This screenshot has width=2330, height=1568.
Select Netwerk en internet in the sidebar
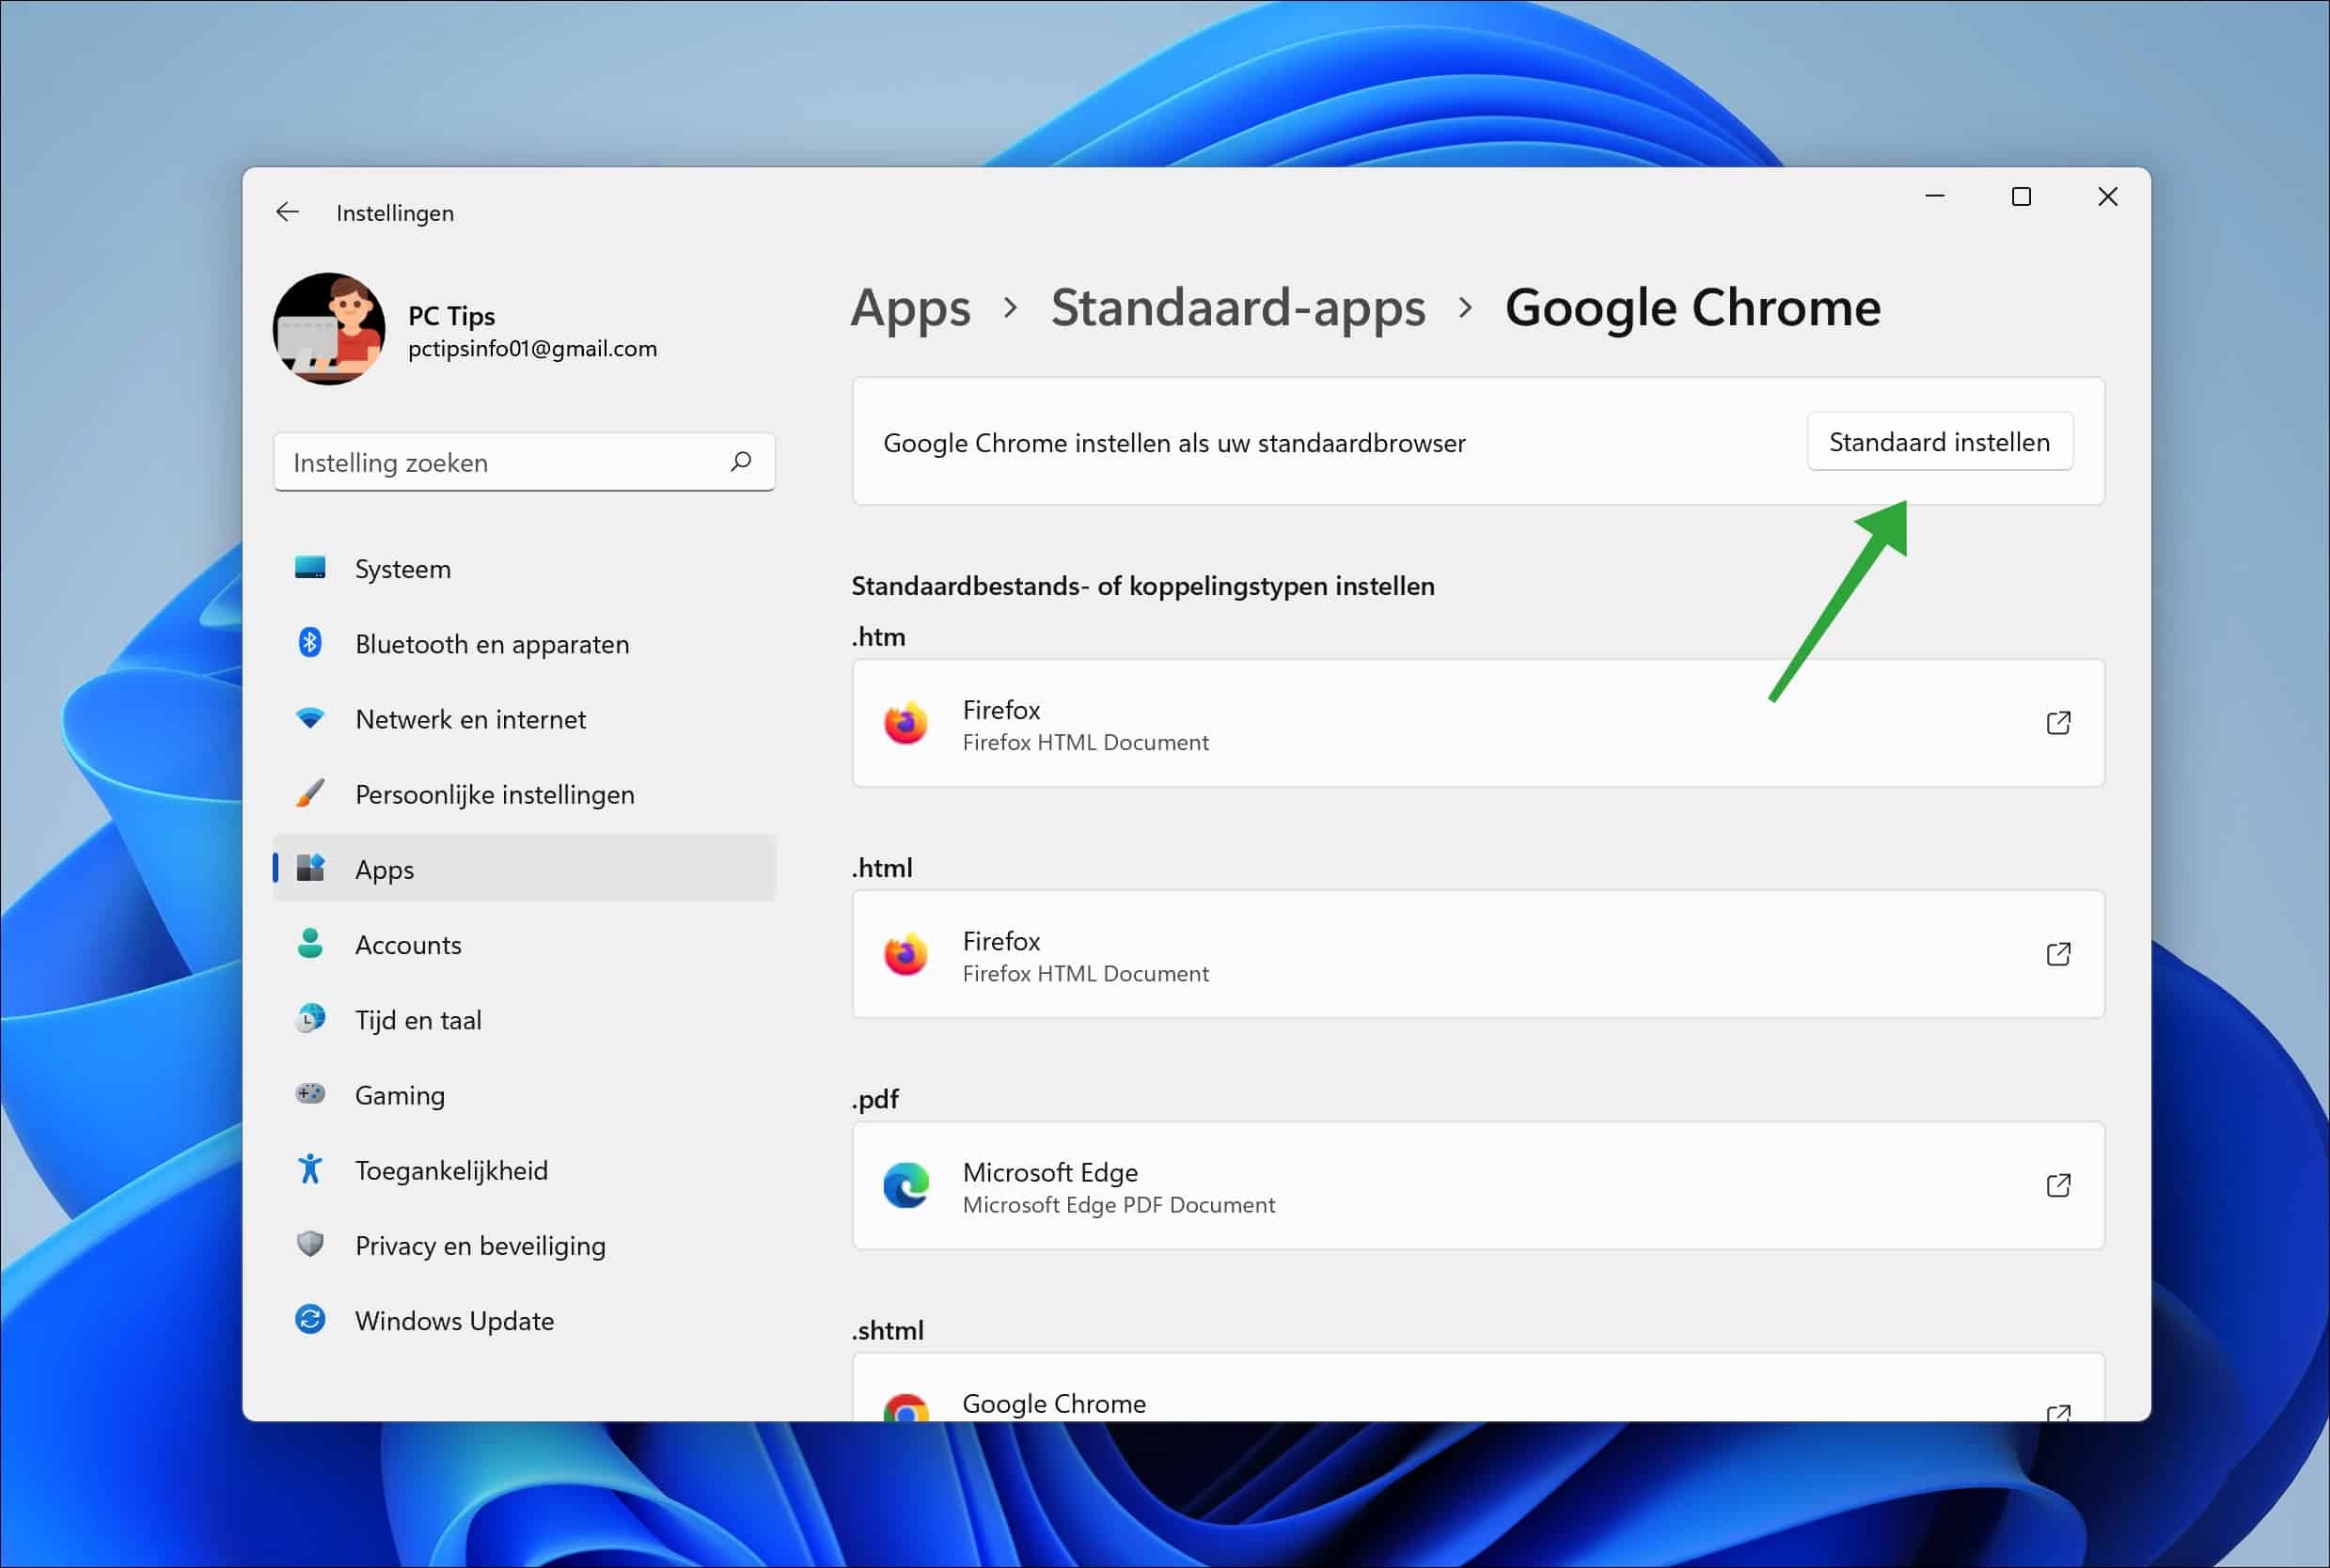(x=470, y=718)
